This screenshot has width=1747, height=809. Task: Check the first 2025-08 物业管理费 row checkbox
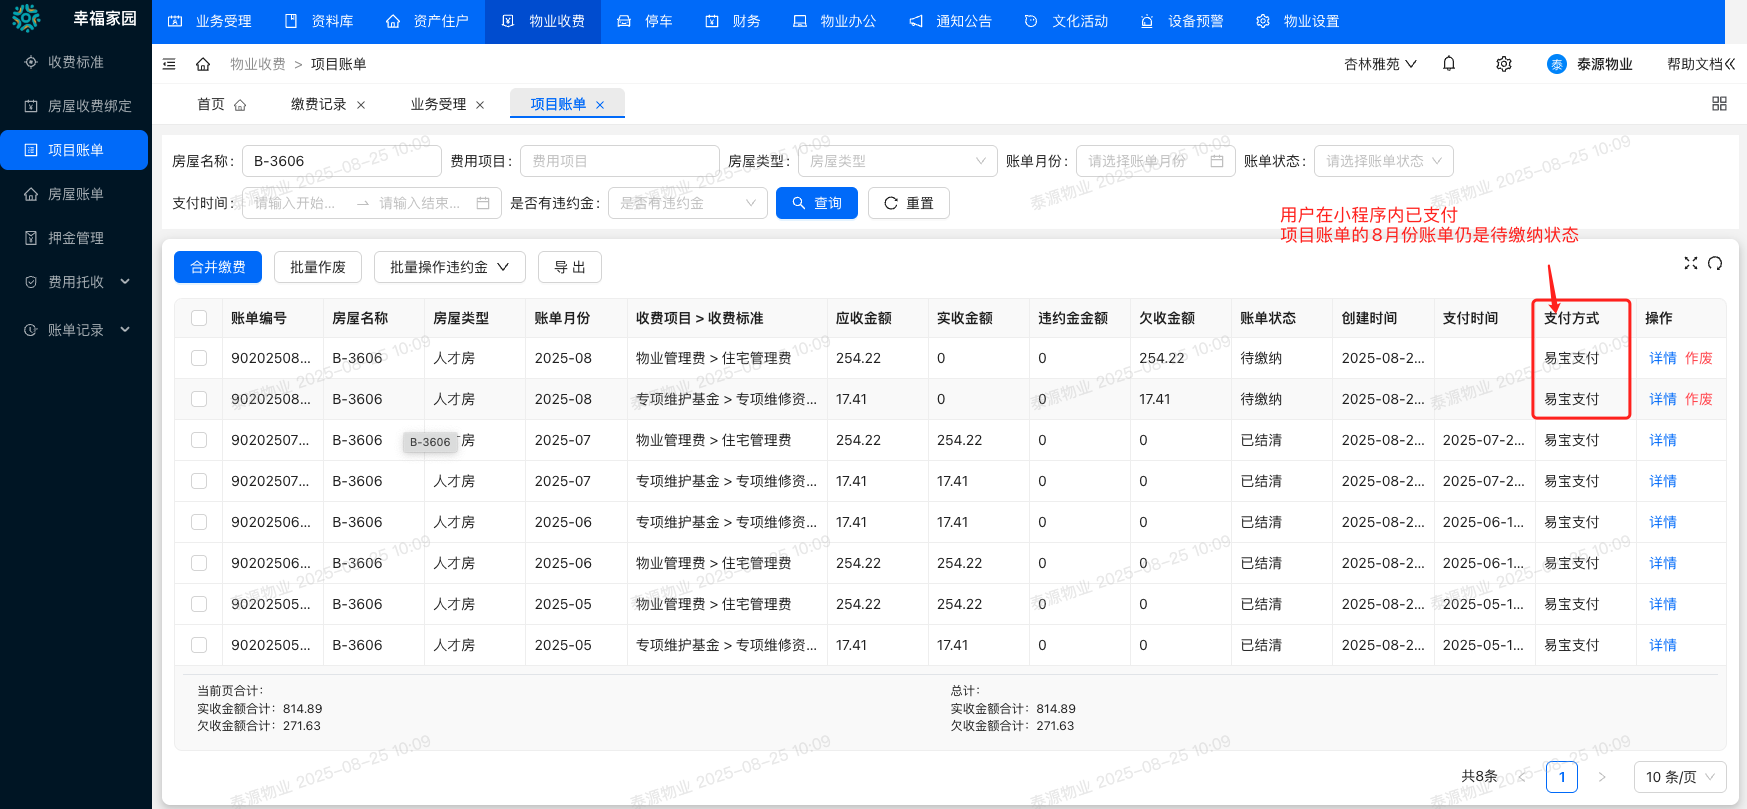click(x=199, y=358)
